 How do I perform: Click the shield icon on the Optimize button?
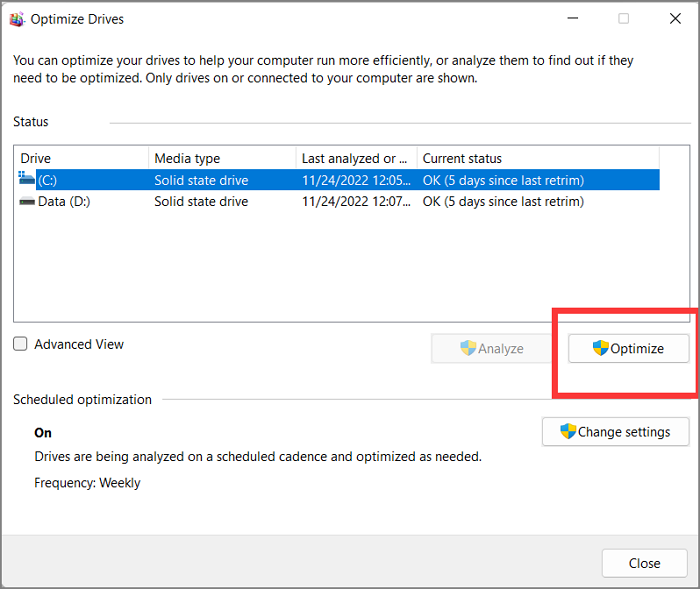600,348
